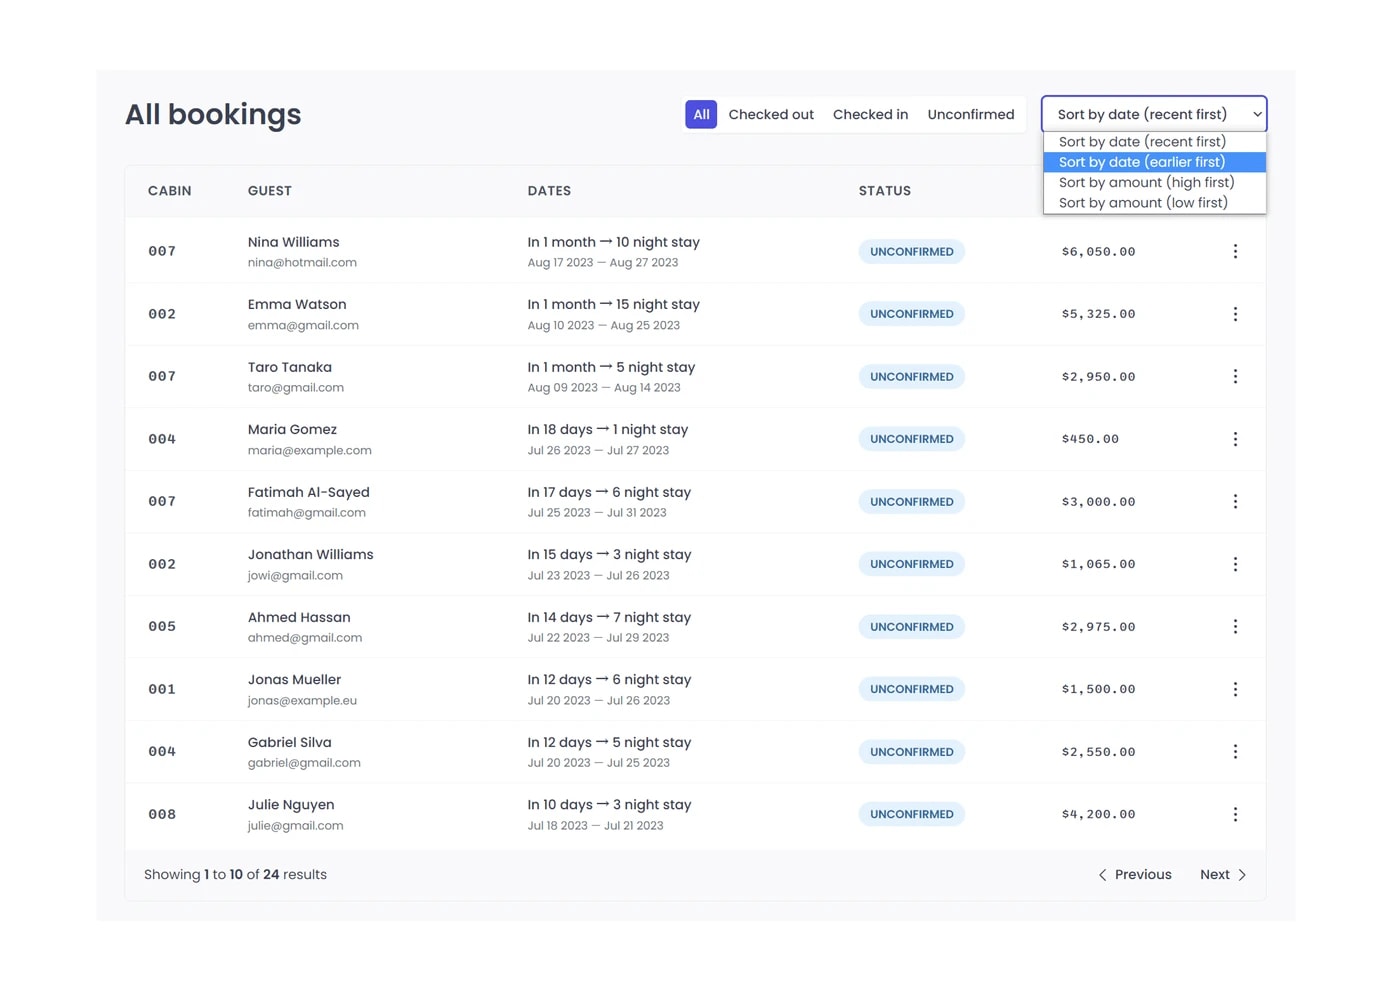Open actions menu for Taro Tanaka booking

1235,377
